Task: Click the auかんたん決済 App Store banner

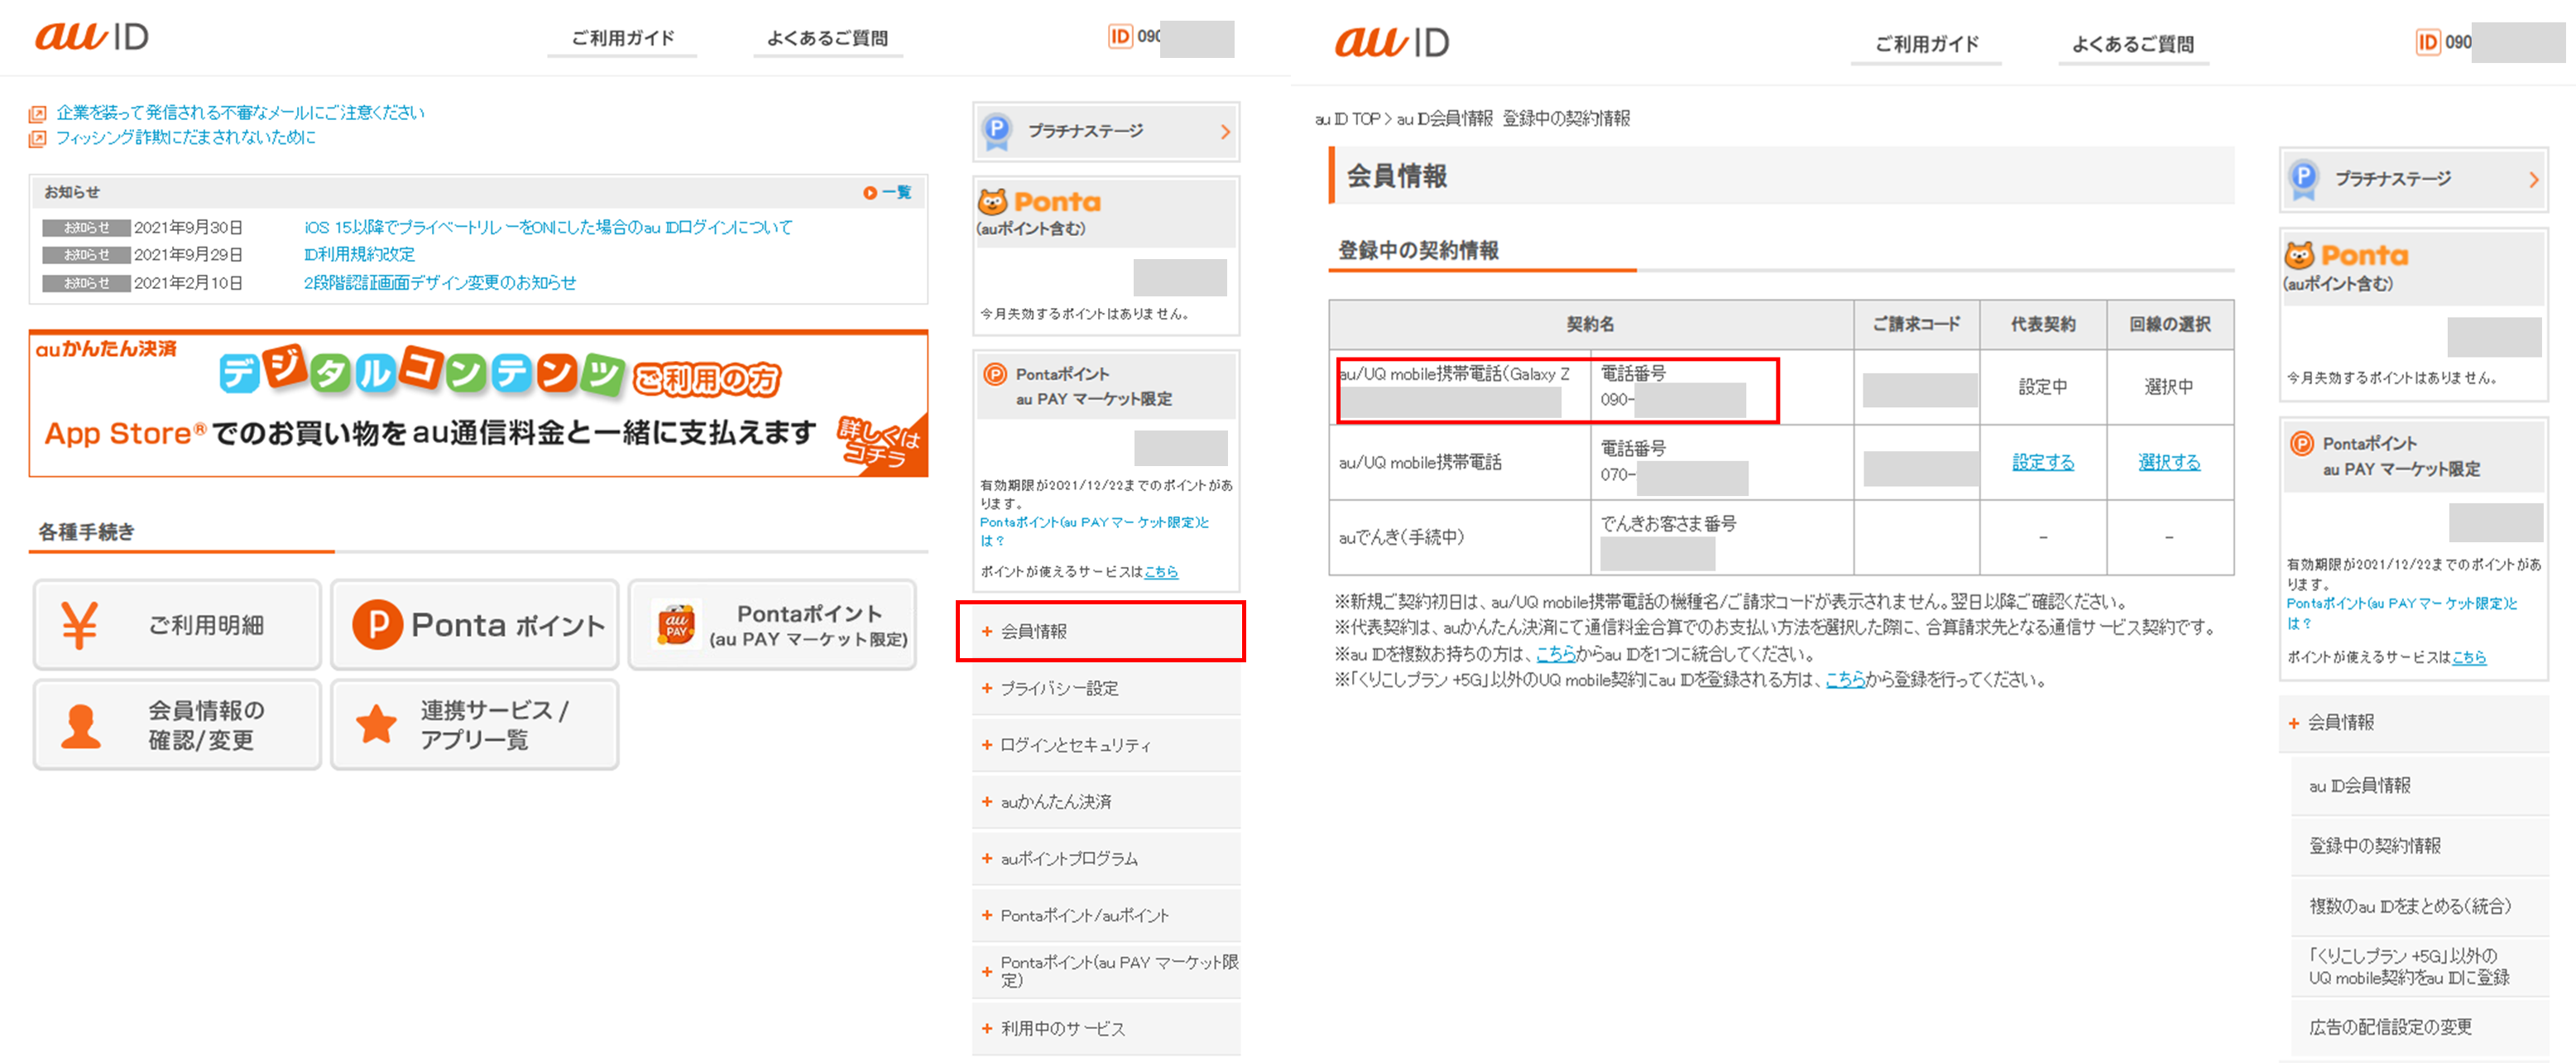Action: tap(478, 404)
